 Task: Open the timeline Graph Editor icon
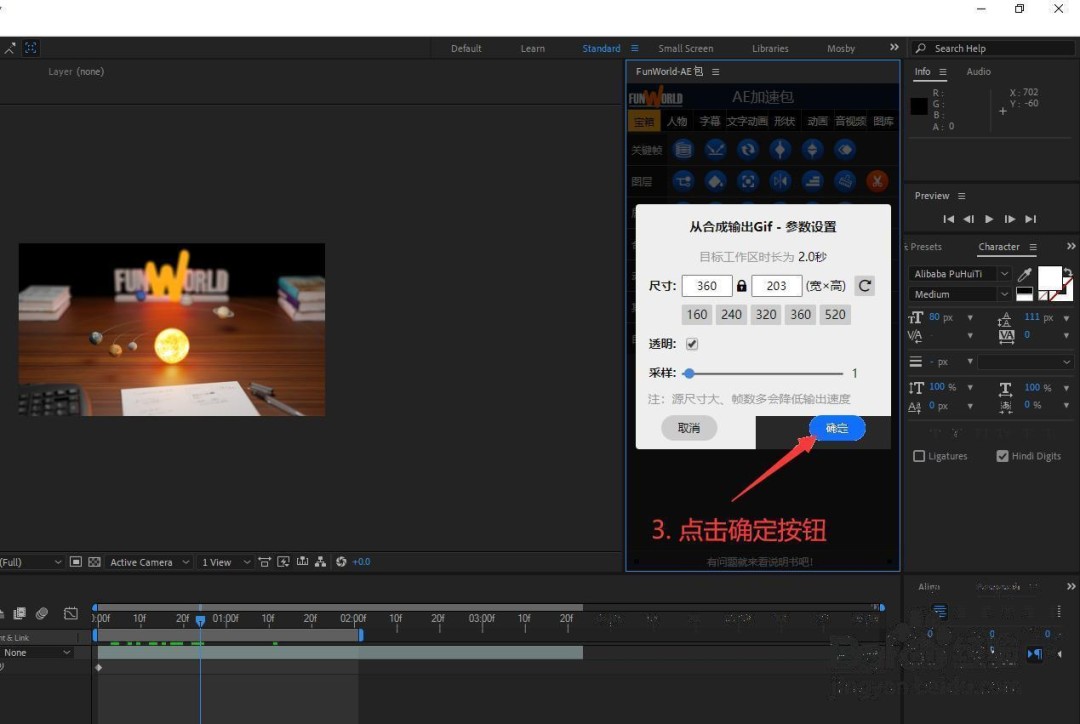click(71, 613)
